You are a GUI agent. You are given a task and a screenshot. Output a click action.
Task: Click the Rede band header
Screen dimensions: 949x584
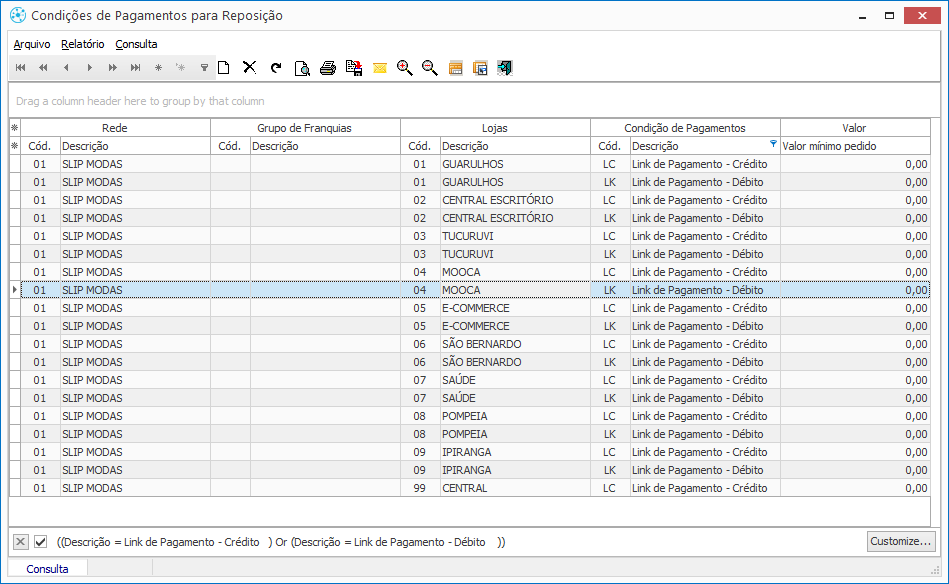tap(115, 128)
